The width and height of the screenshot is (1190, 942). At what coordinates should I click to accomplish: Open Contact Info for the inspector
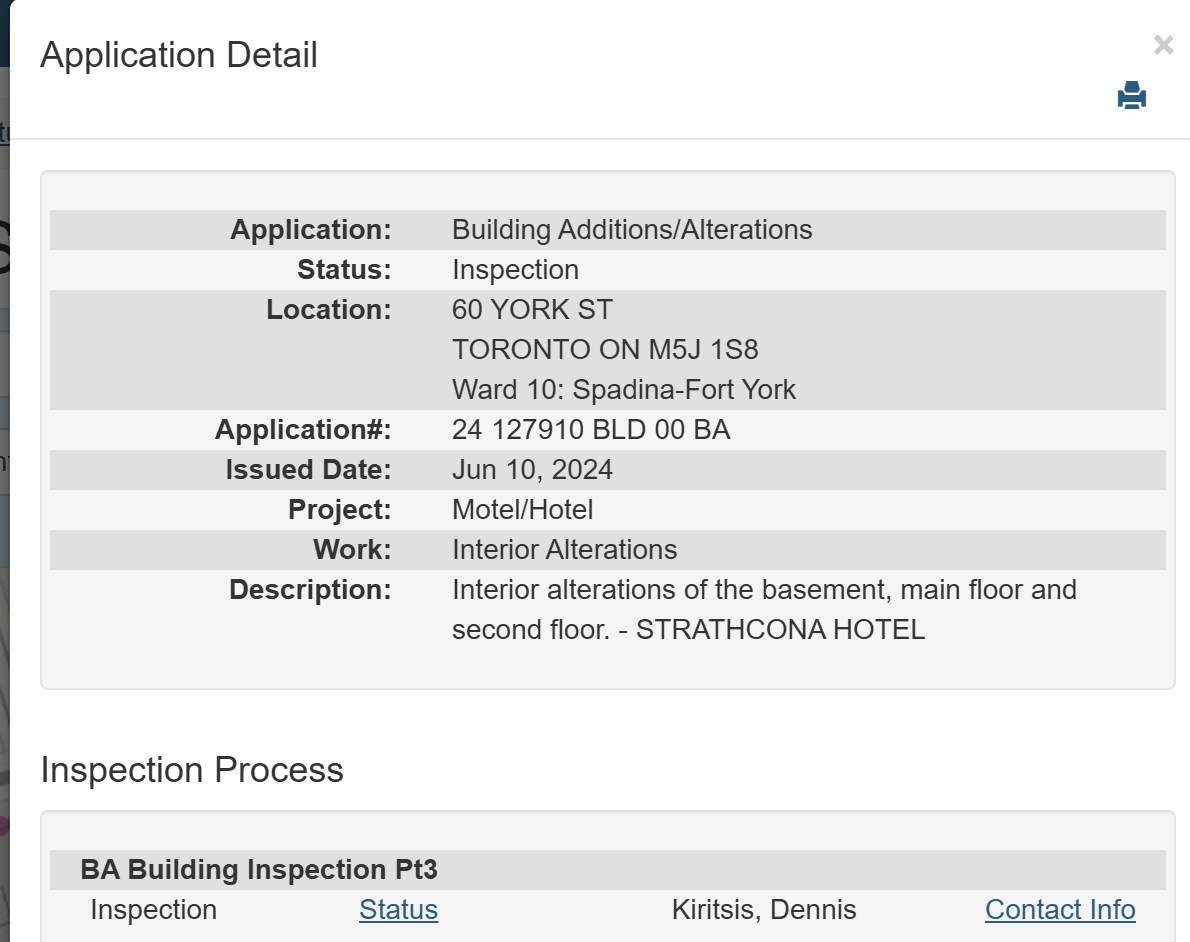tap(1060, 910)
